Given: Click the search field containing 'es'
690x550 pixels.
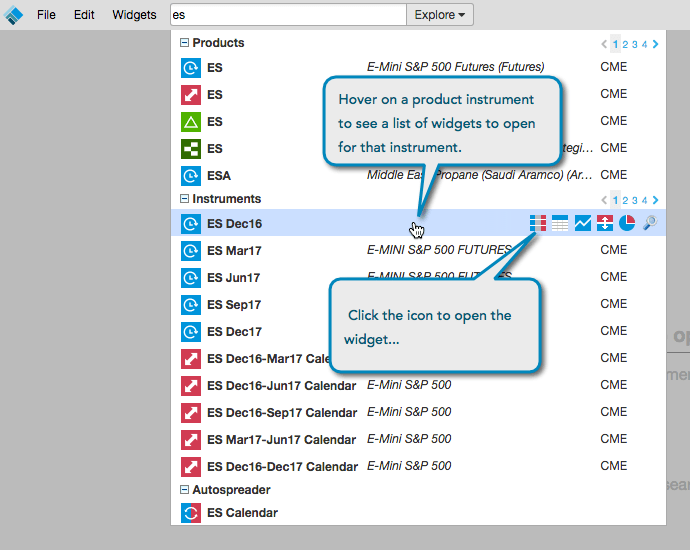Looking at the screenshot, I should [x=288, y=15].
